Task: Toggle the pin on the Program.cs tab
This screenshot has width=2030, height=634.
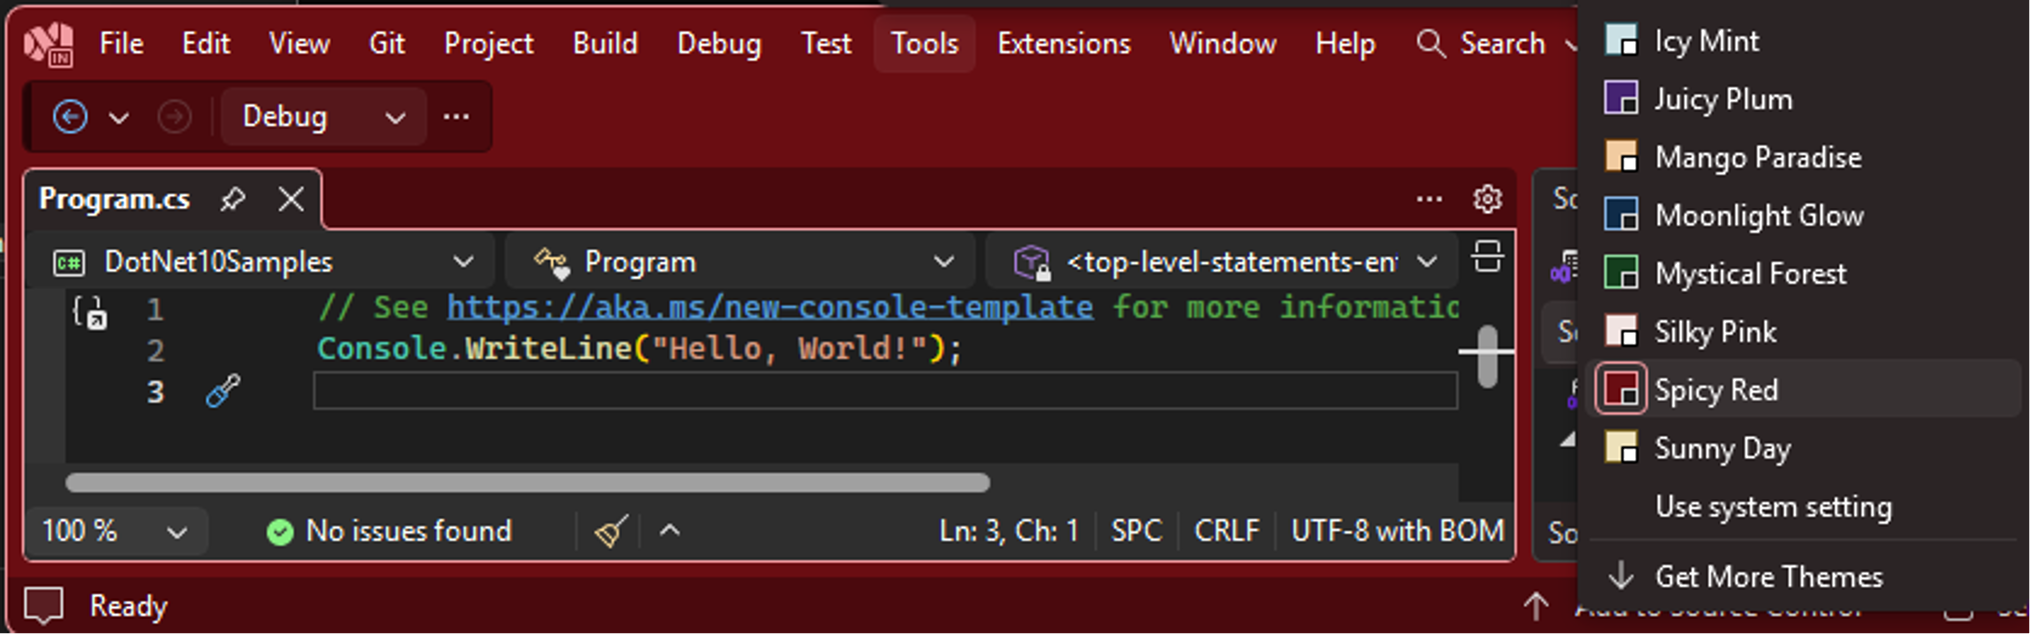Action: point(234,199)
